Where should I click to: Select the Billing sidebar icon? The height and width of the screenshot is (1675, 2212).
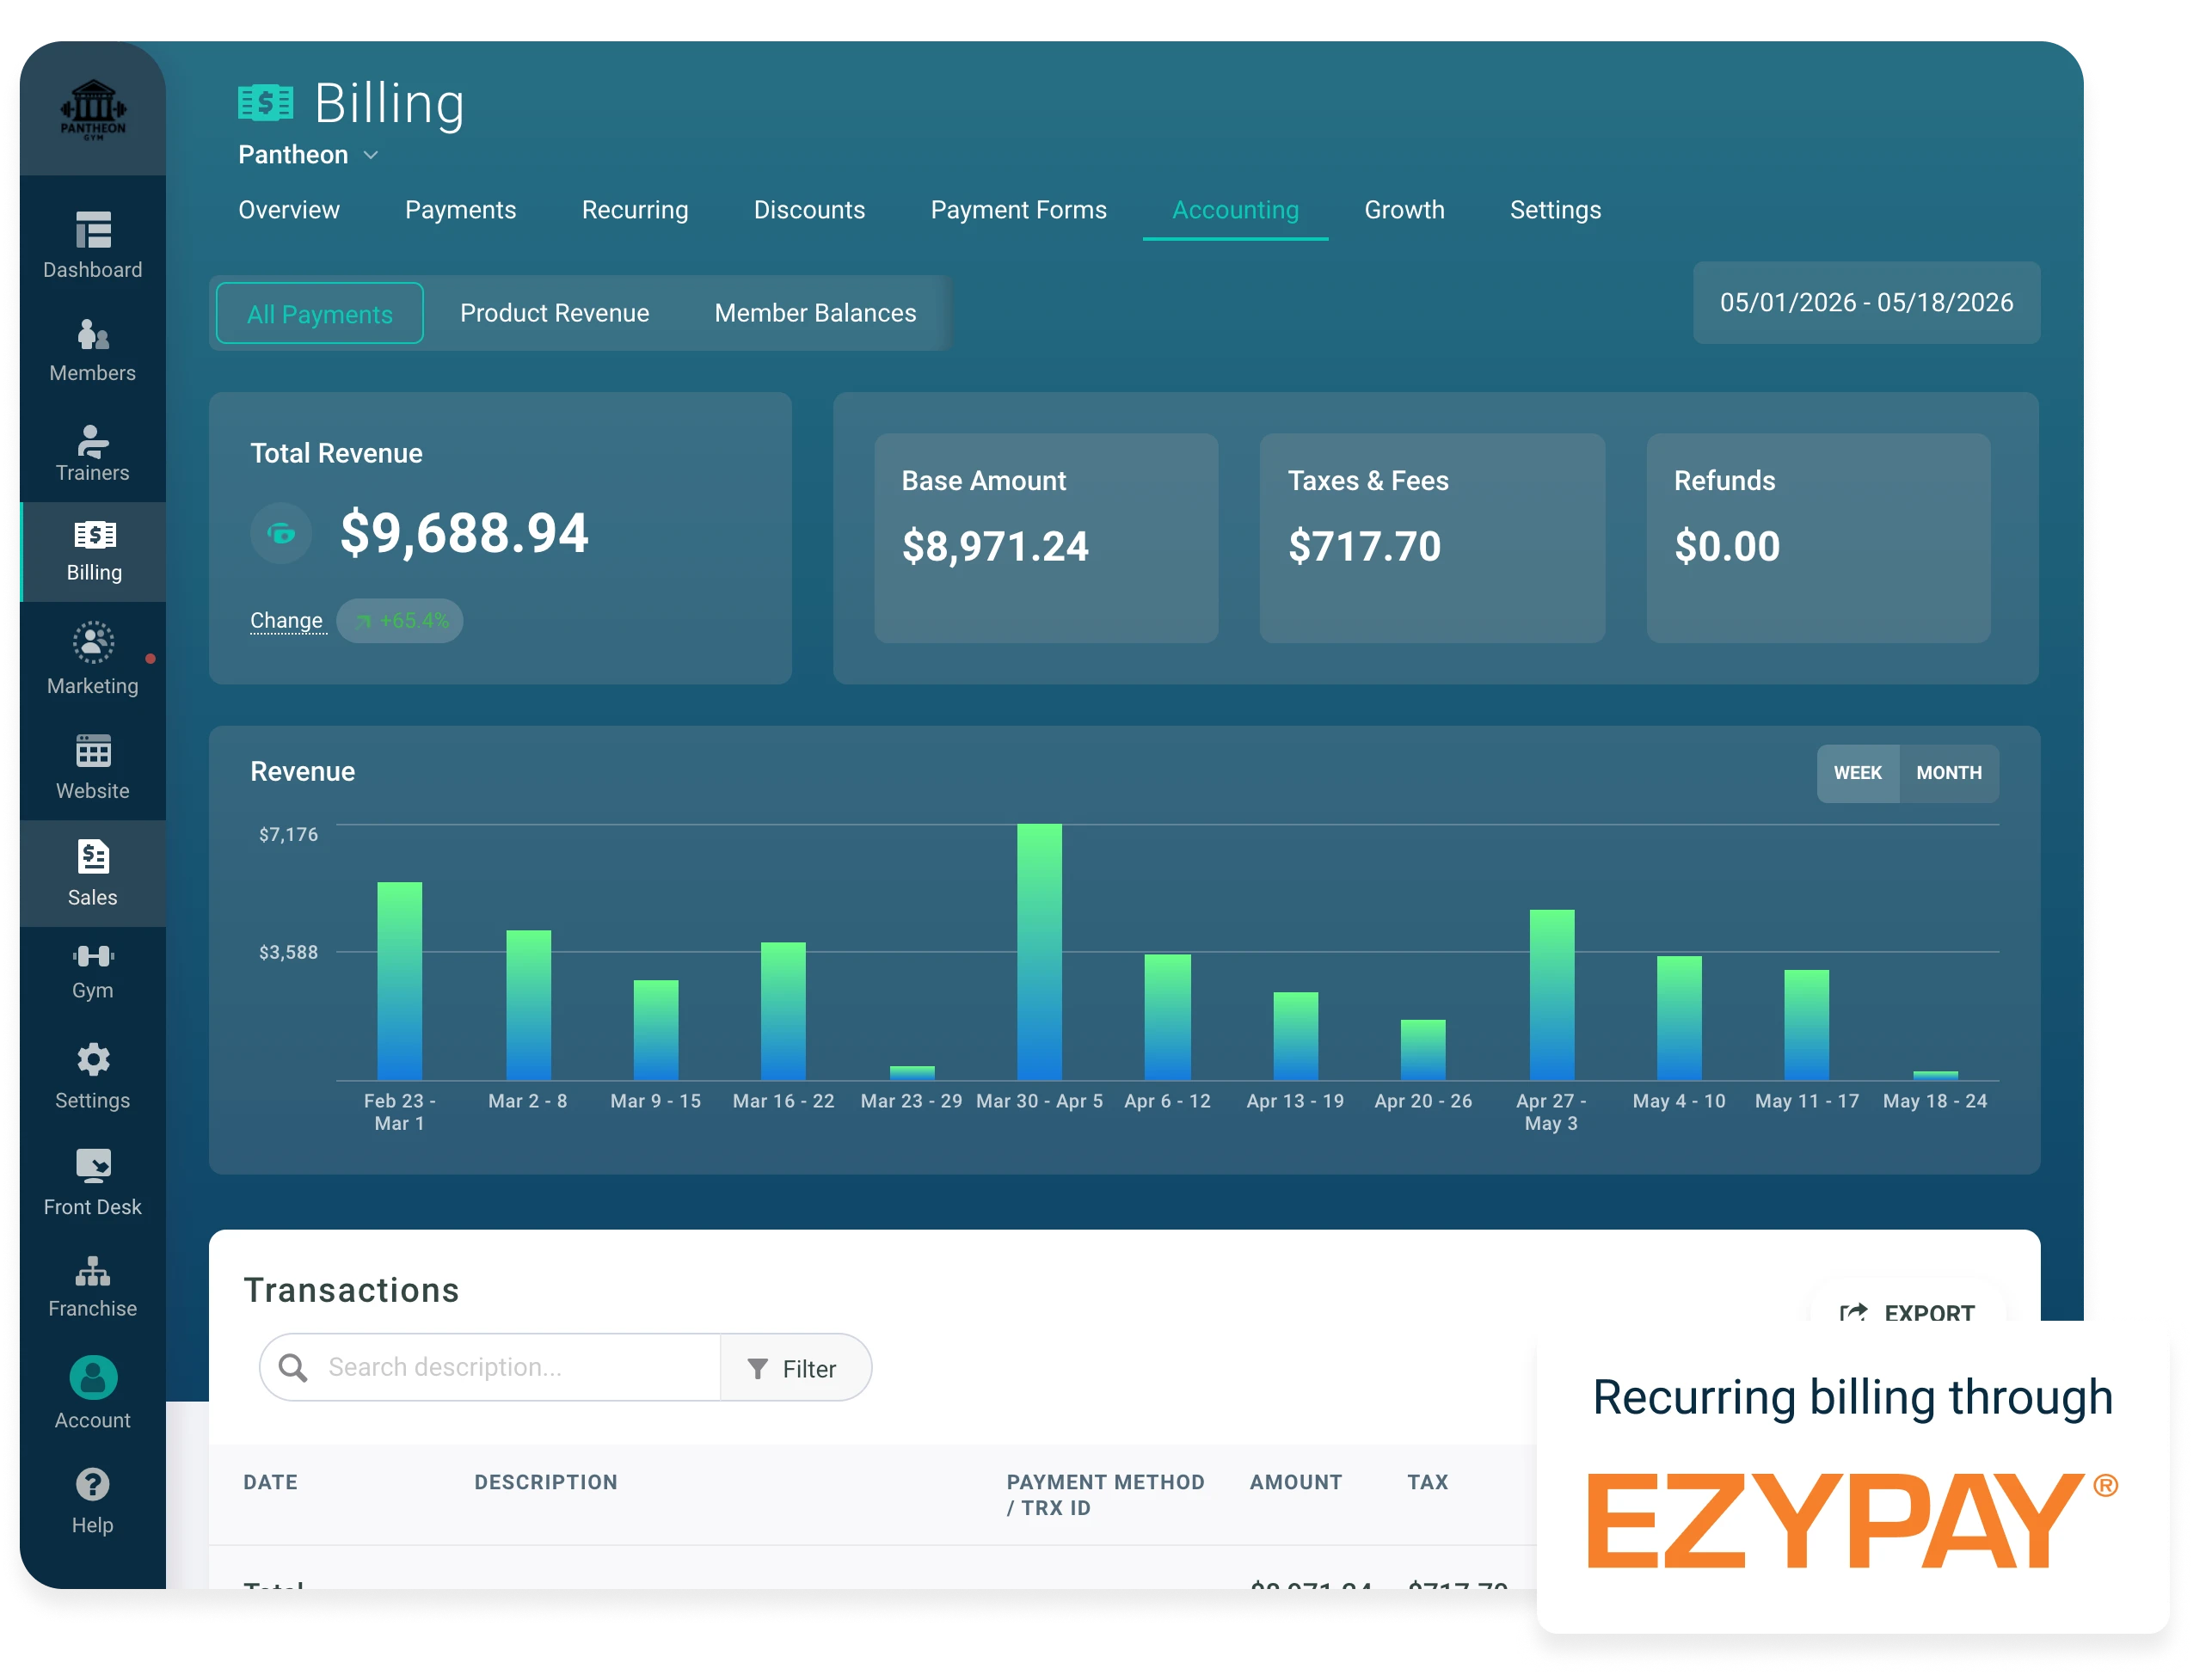[95, 536]
